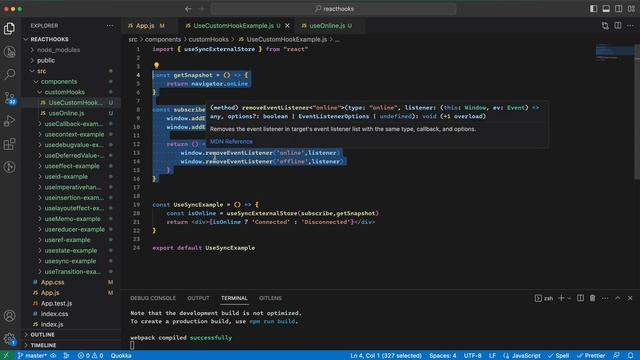Click the Ln 4, Col 1 cursor position
The image size is (640, 360).
[x=386, y=356]
